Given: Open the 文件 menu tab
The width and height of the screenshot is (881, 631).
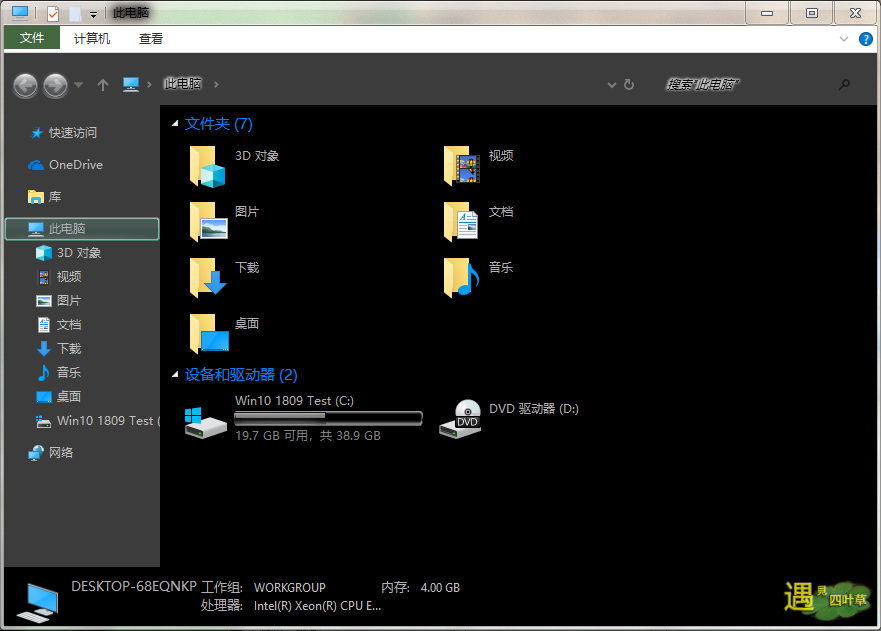Looking at the screenshot, I should pos(32,38).
